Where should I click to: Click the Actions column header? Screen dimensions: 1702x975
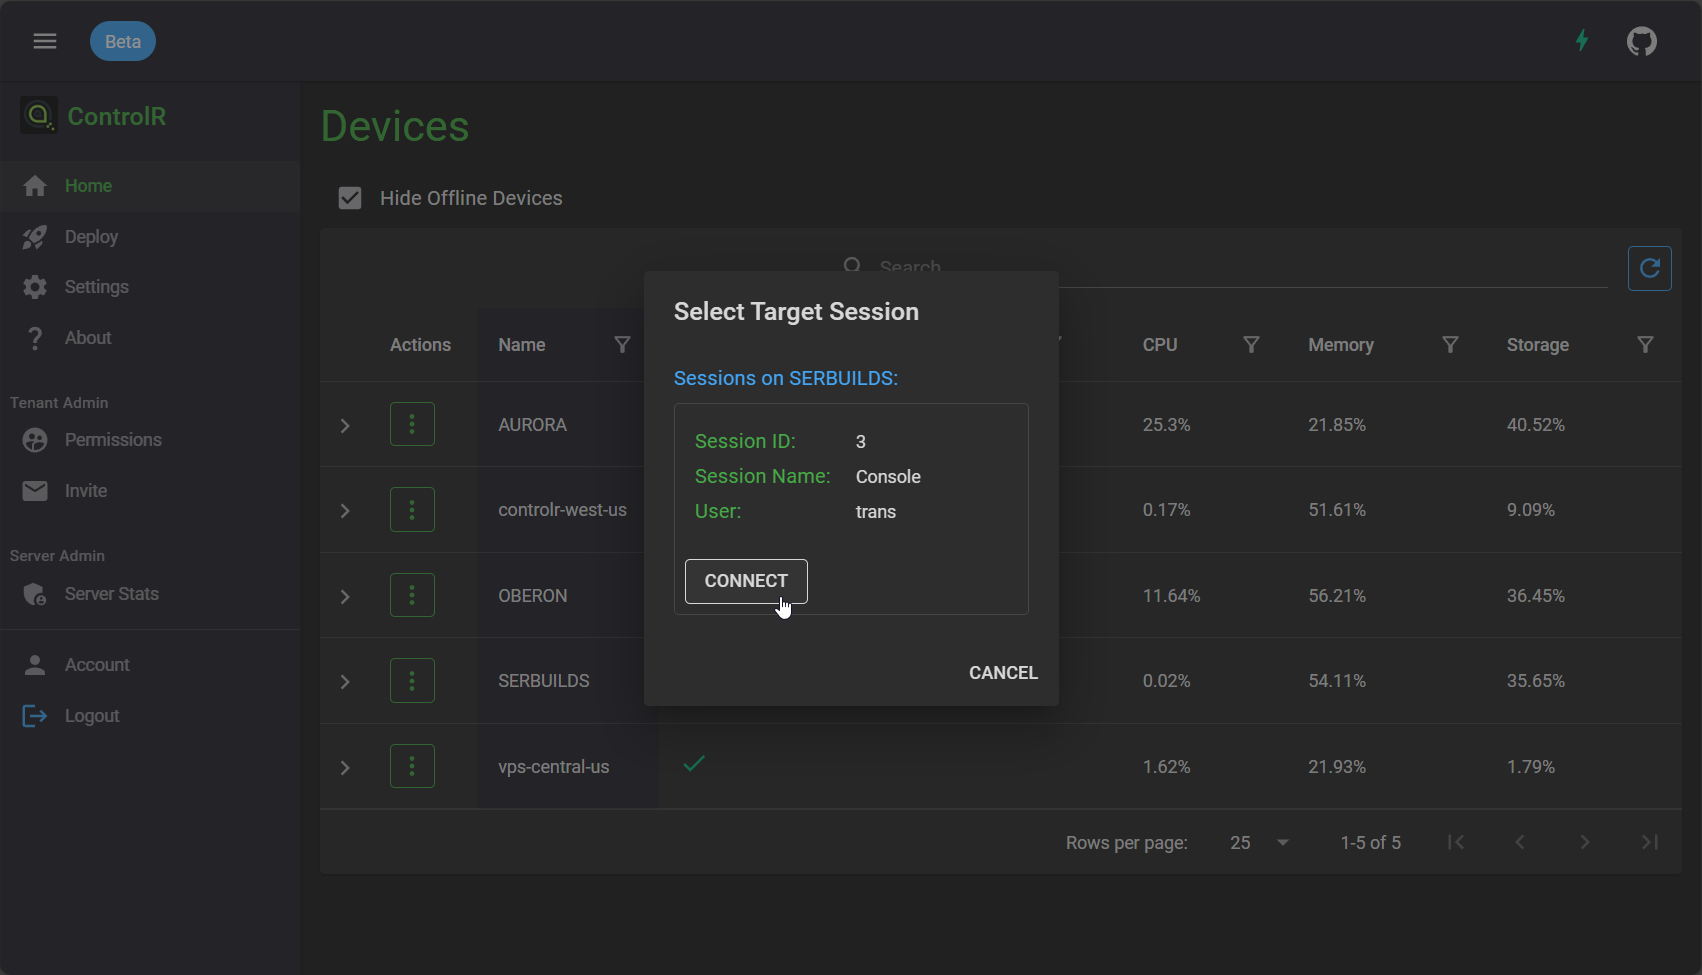(x=420, y=345)
